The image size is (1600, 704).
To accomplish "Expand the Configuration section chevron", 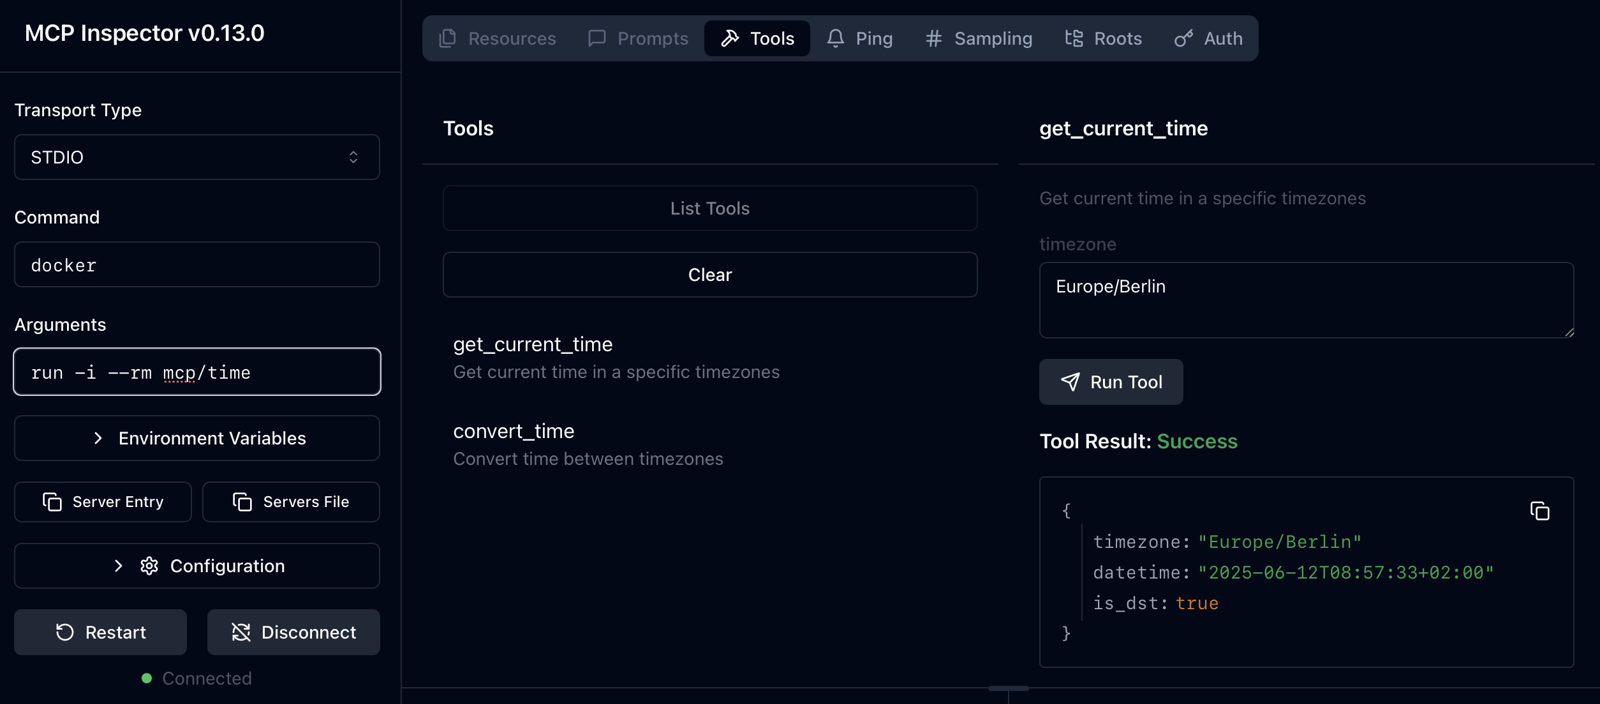I will click(x=118, y=566).
